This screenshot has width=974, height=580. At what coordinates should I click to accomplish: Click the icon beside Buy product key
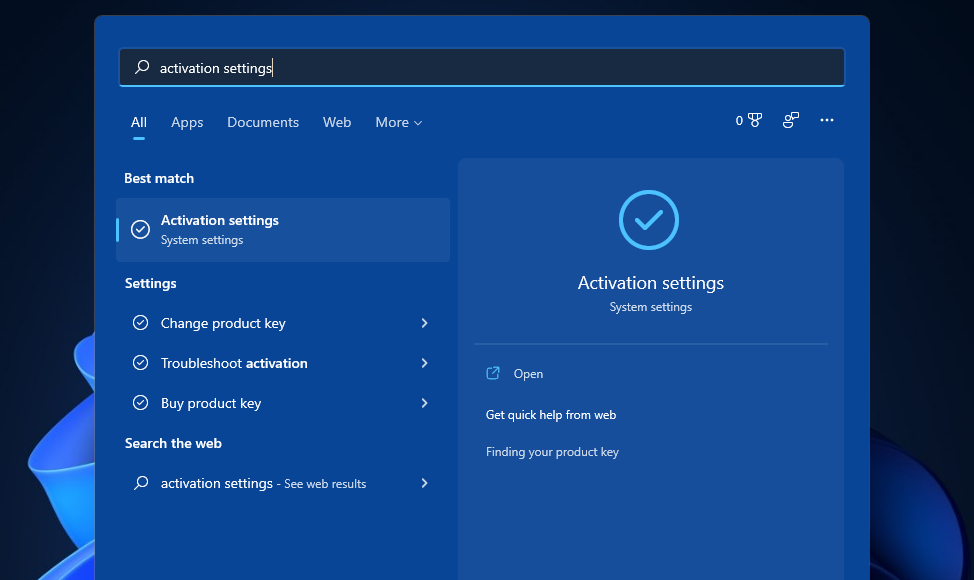(x=140, y=403)
